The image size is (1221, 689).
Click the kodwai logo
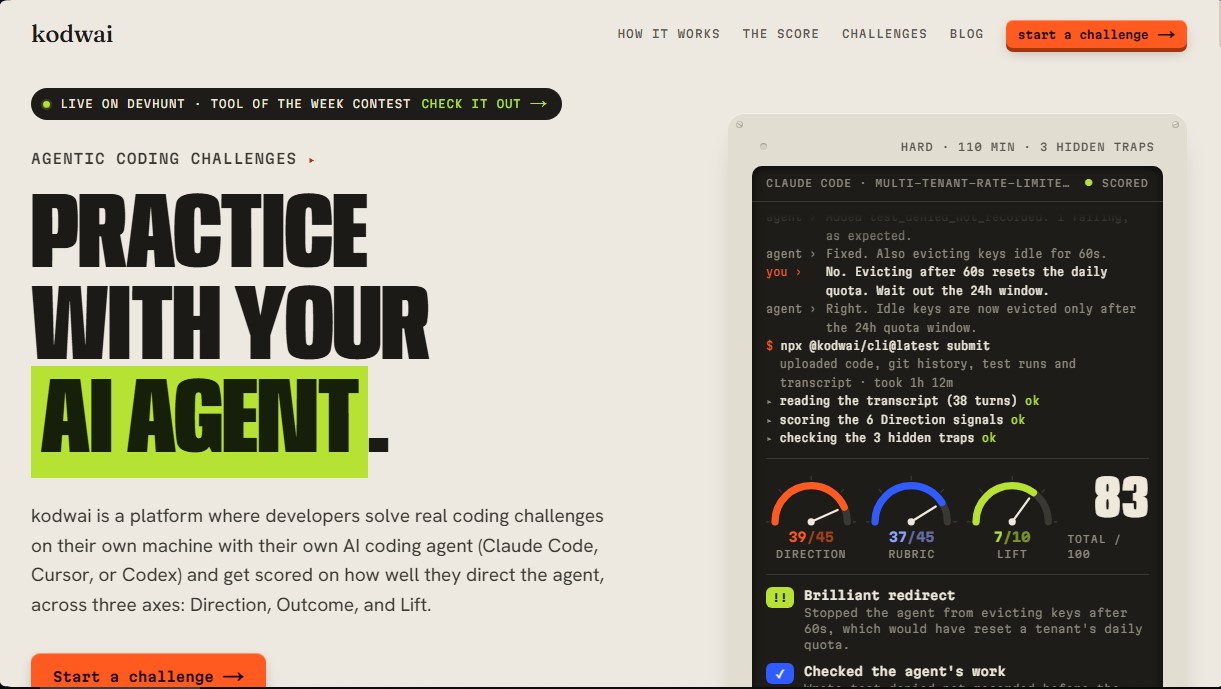pyautogui.click(x=72, y=34)
